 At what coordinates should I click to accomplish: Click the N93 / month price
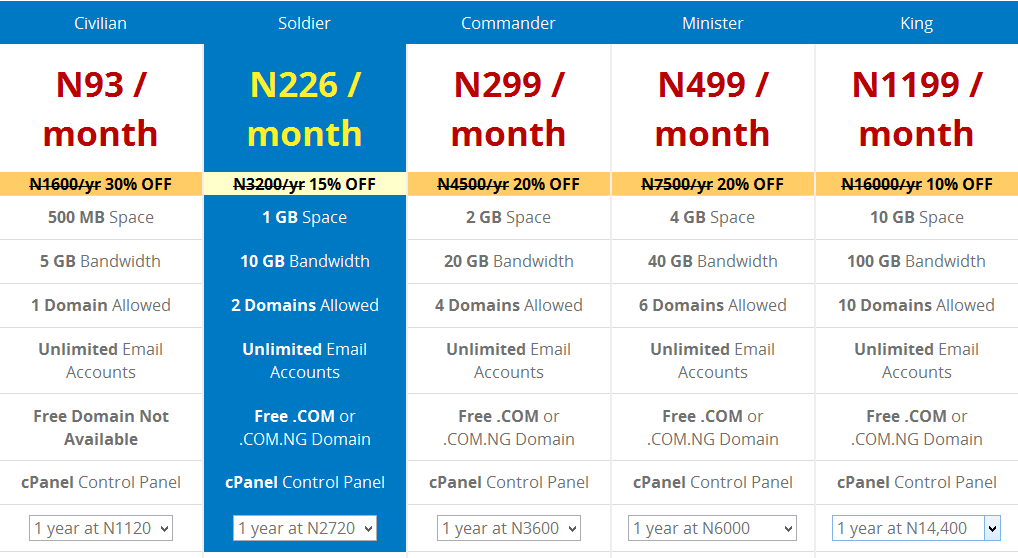point(101,109)
